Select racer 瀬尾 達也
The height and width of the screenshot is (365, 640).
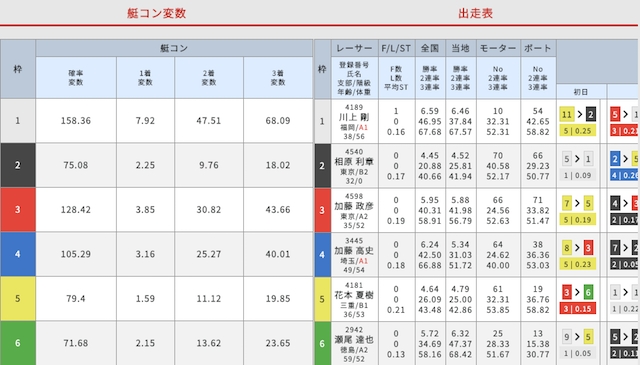pyautogui.click(x=354, y=340)
